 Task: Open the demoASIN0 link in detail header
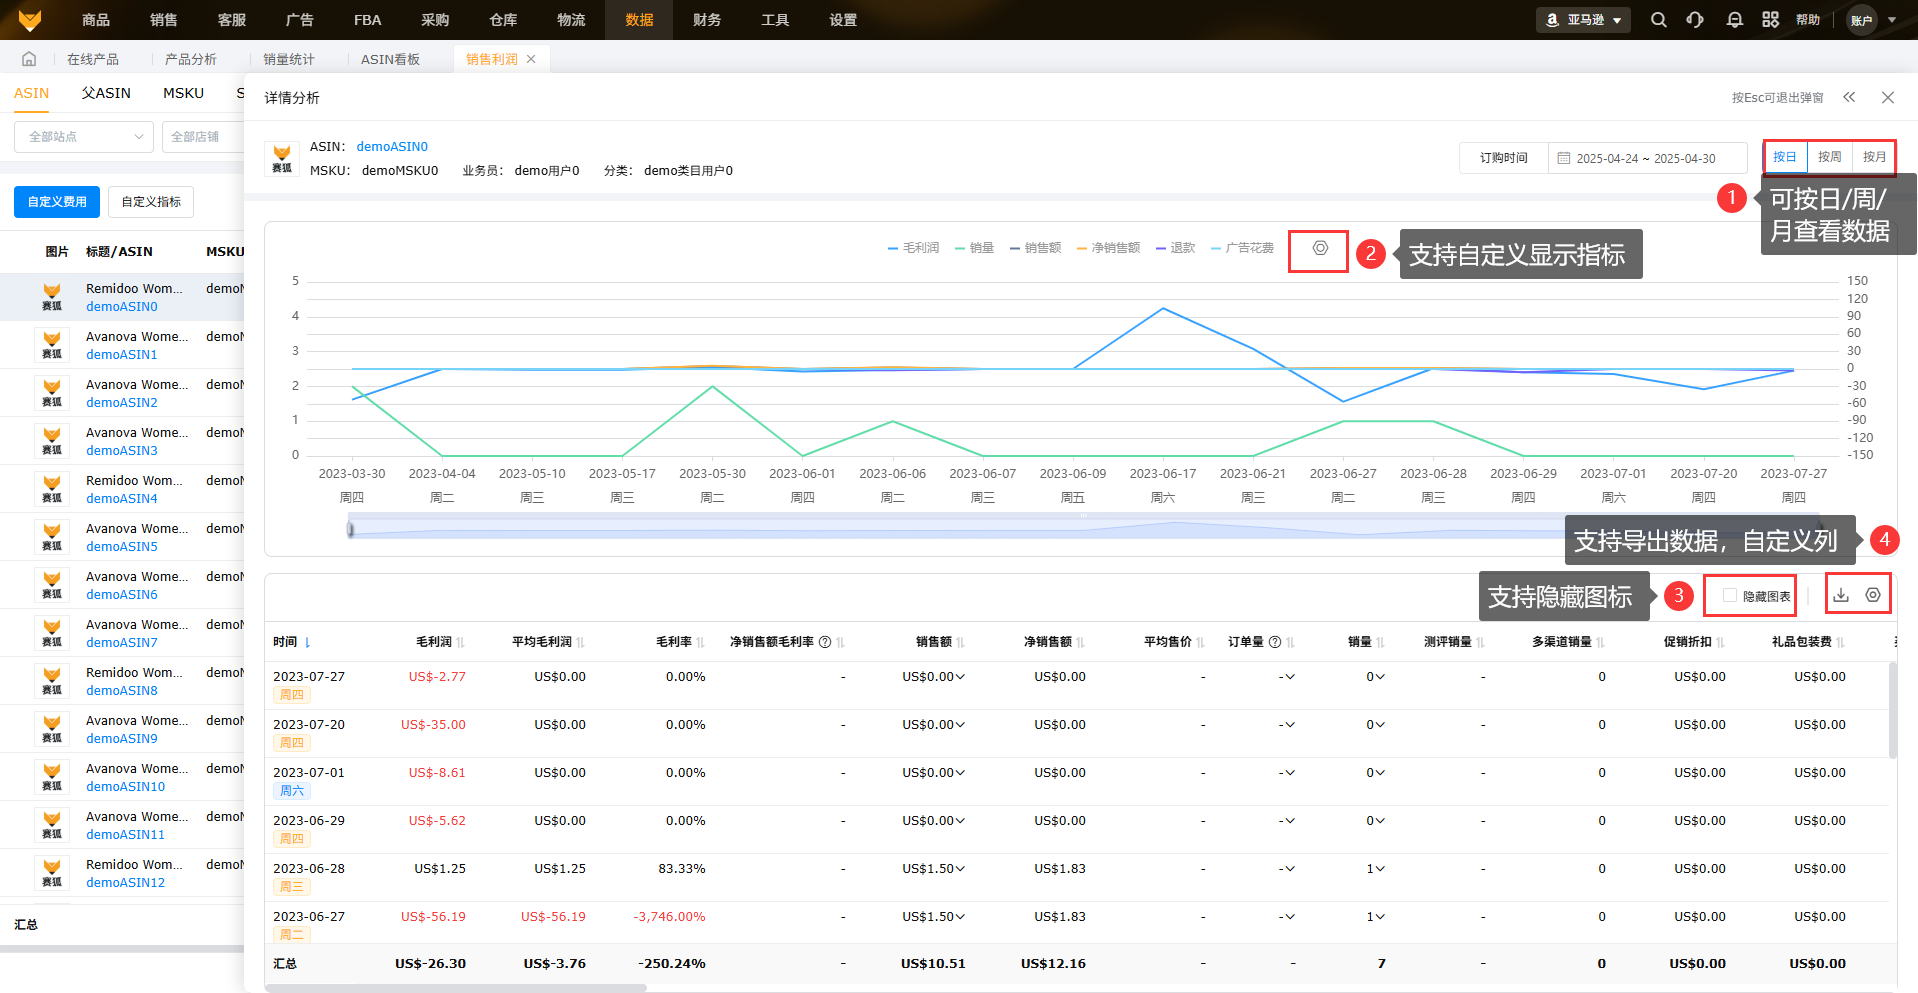392,147
